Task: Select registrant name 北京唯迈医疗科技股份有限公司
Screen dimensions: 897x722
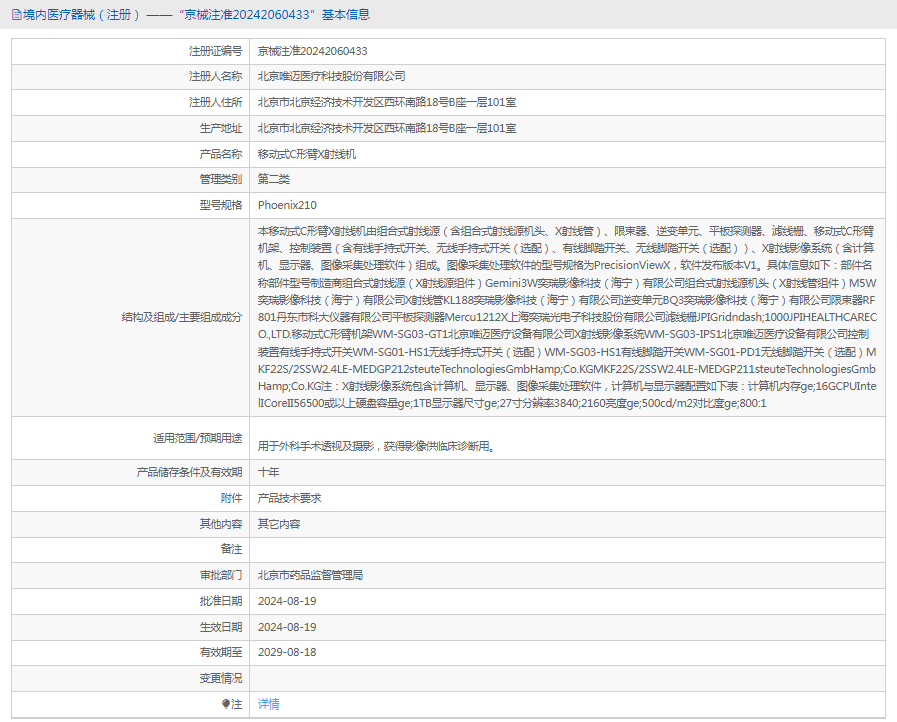Action: [x=331, y=77]
